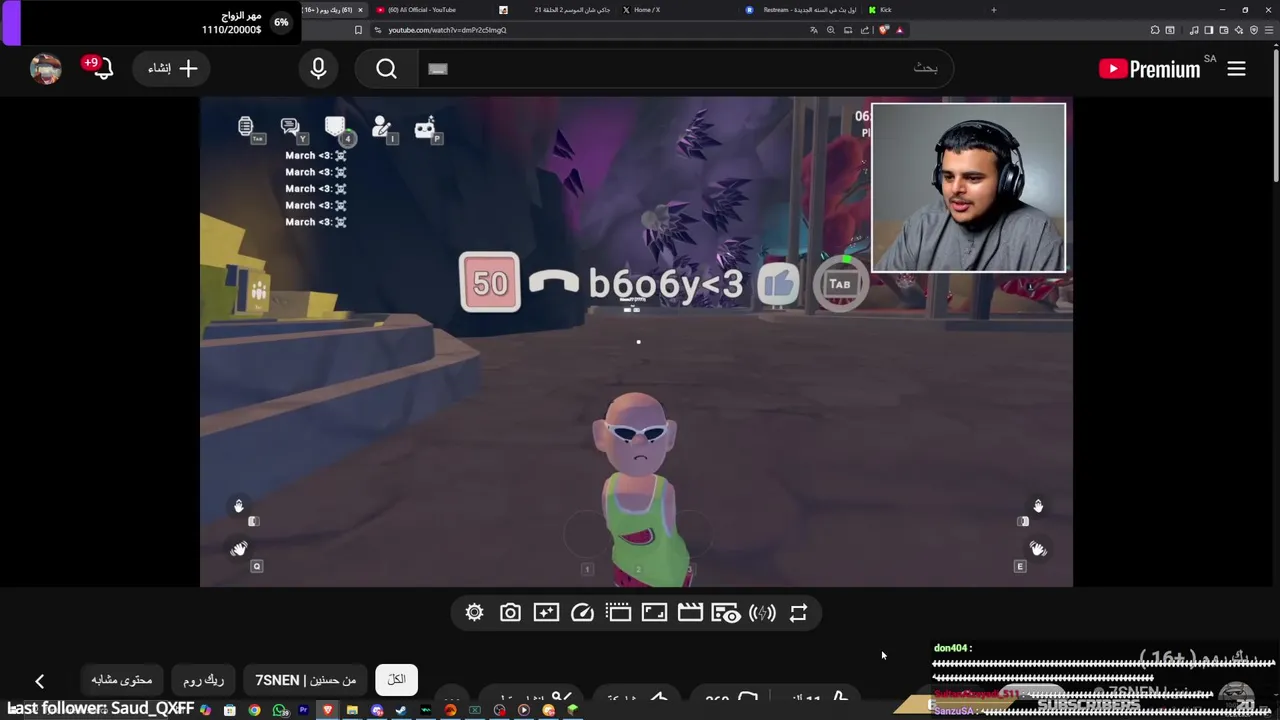
Task: Open the YouTube guide hamburger menu
Action: click(1236, 69)
